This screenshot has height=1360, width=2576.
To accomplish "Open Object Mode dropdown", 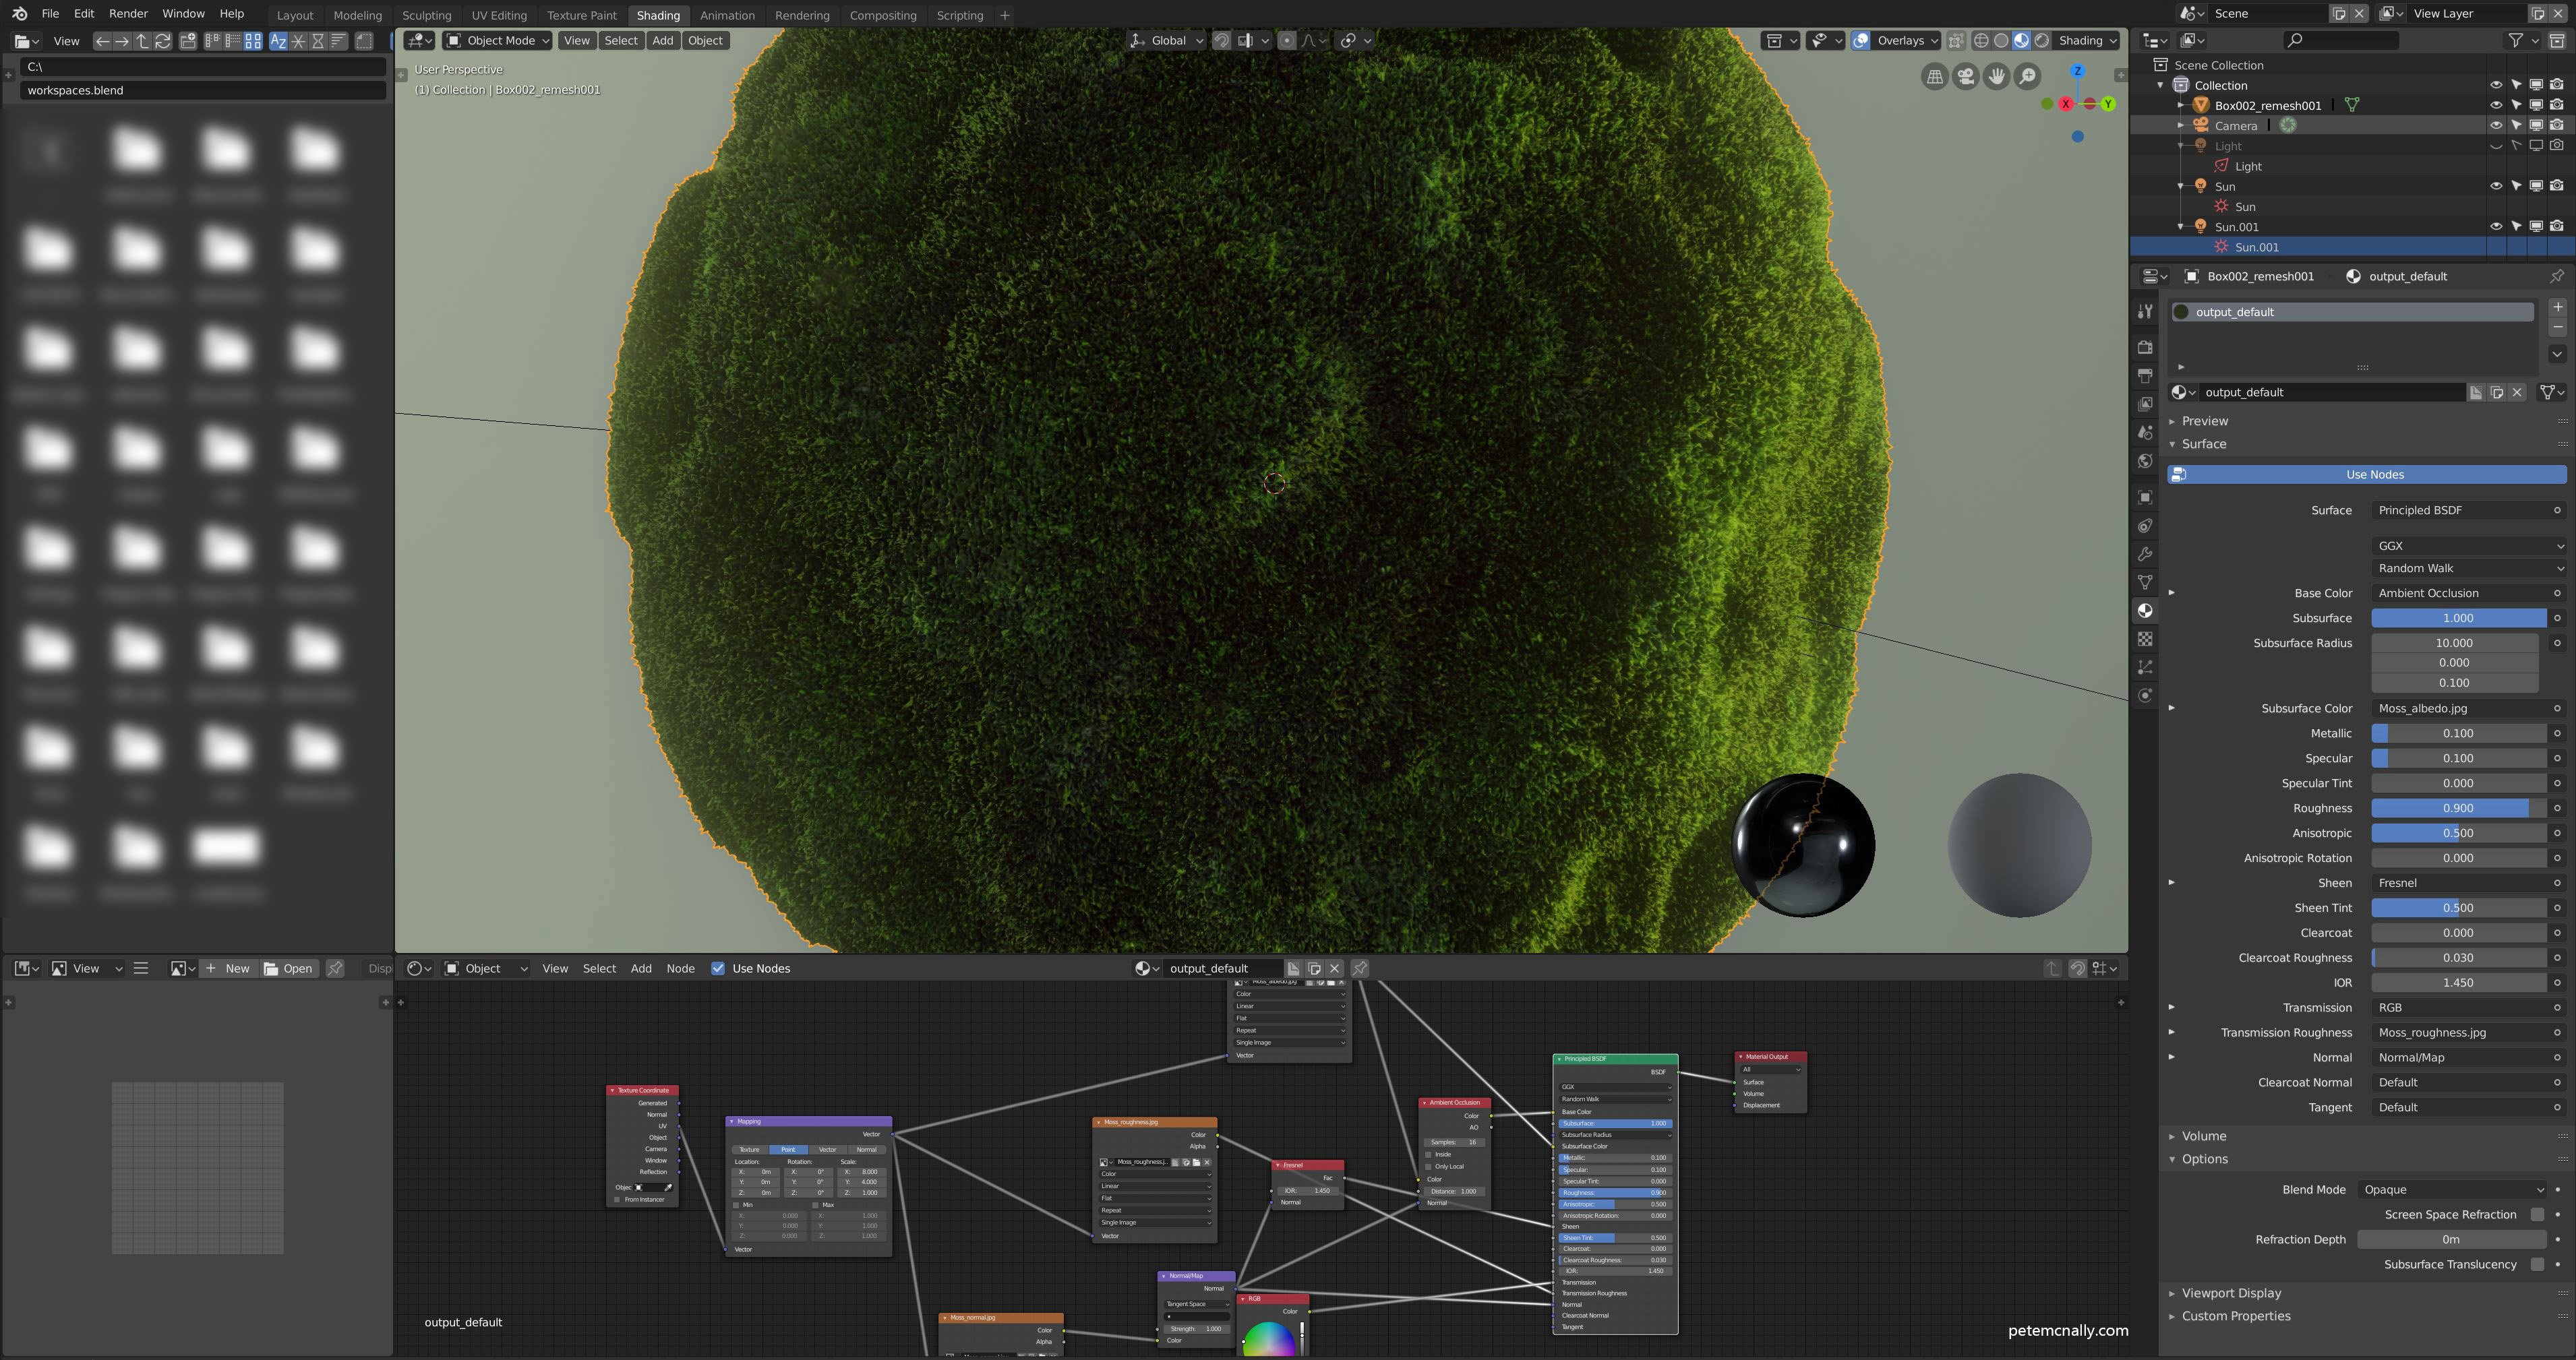I will pos(497,41).
